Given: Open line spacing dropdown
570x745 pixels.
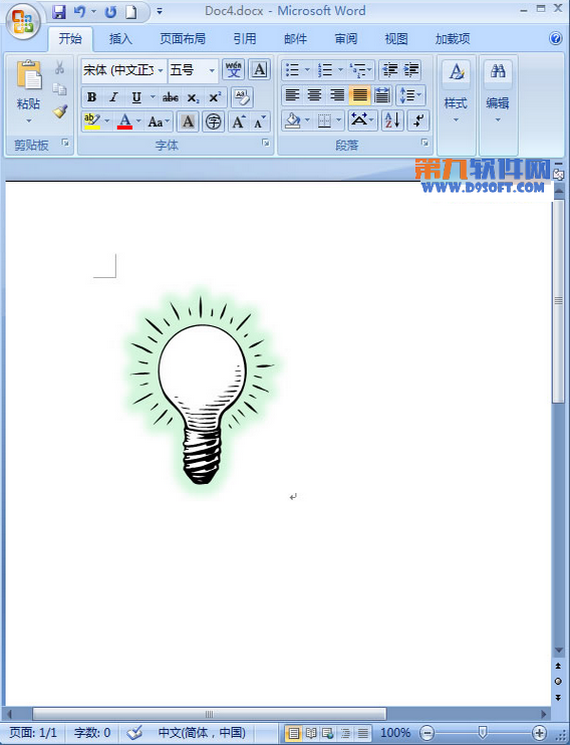Looking at the screenshot, I should pyautogui.click(x=411, y=95).
